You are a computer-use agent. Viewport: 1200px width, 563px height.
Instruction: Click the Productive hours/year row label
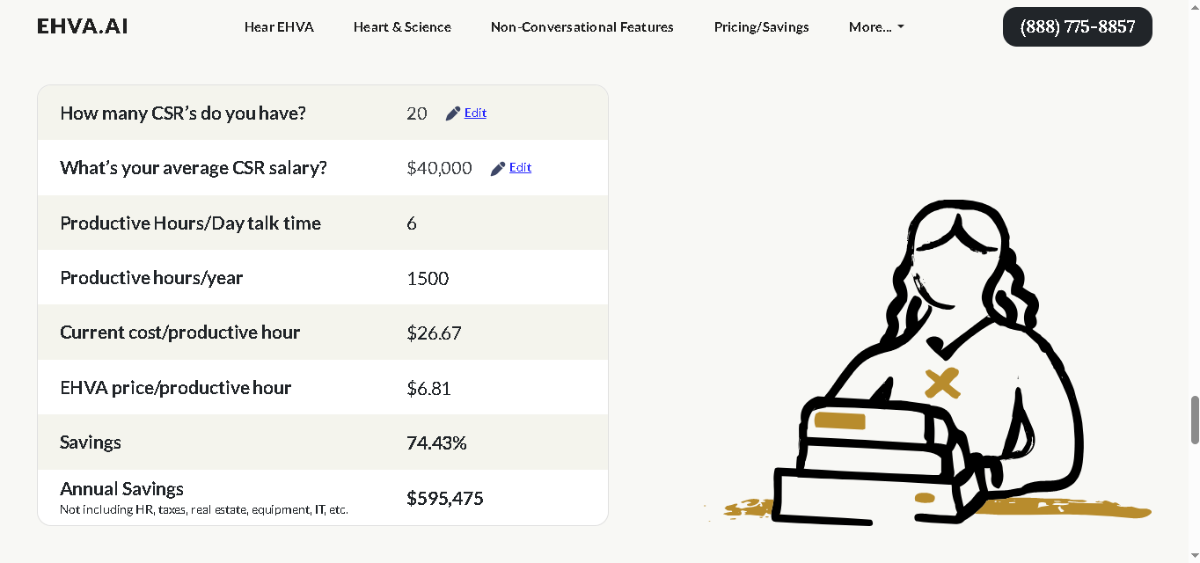click(x=151, y=278)
